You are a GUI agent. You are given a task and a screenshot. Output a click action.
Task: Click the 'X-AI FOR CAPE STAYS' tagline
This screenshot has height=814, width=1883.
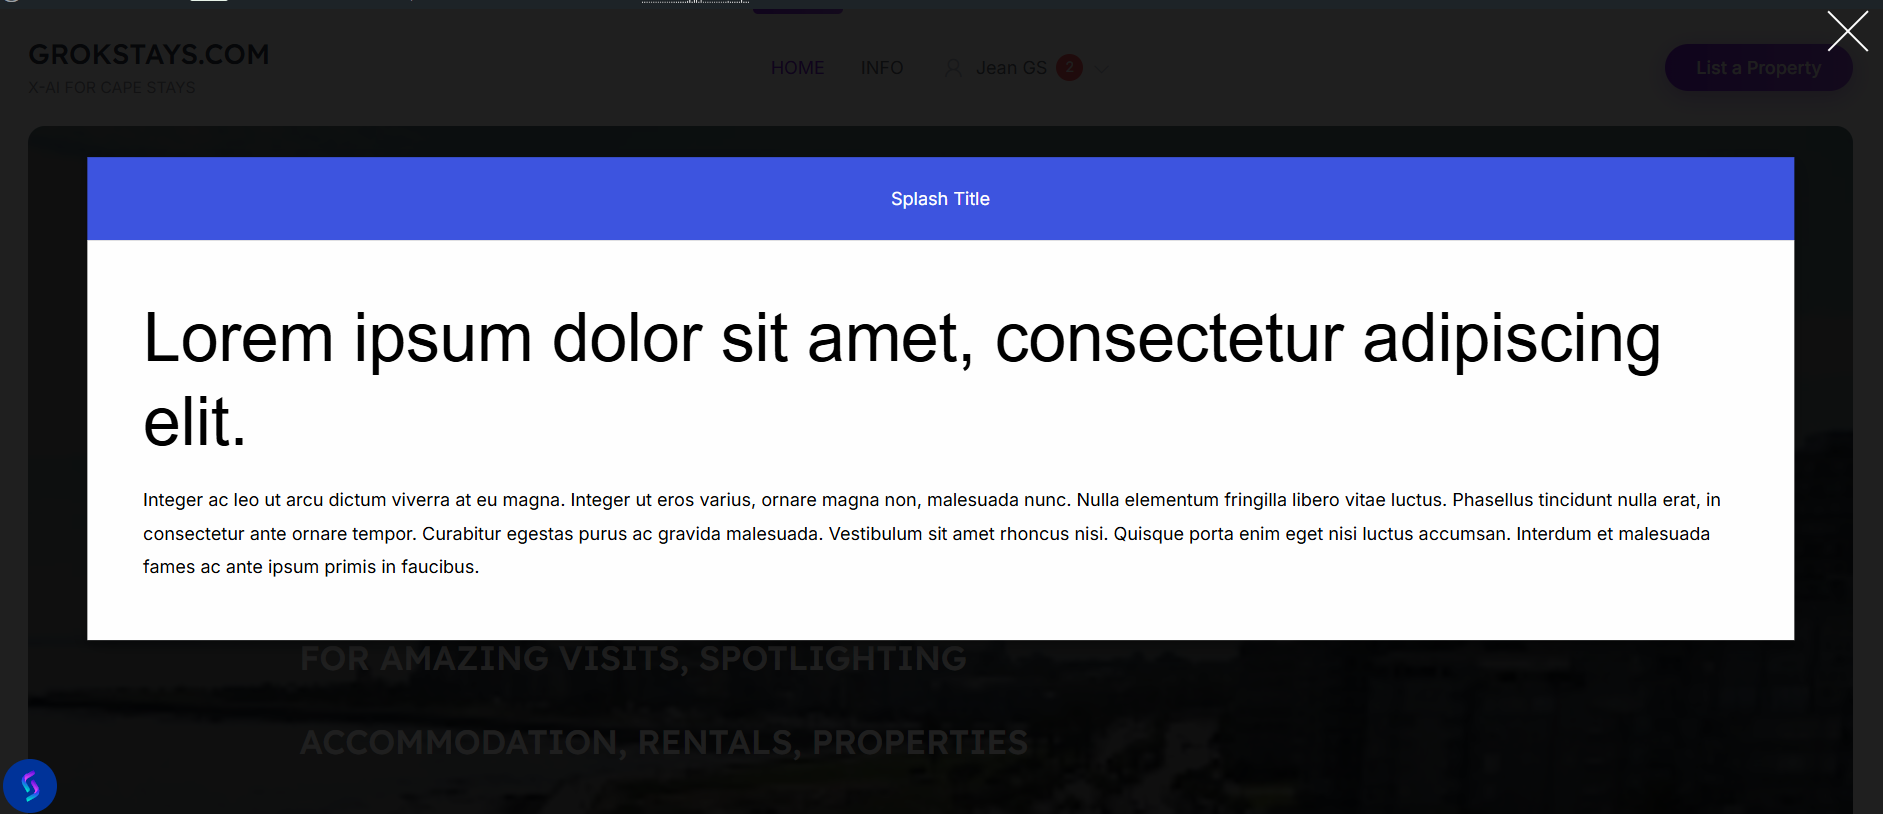click(x=112, y=88)
